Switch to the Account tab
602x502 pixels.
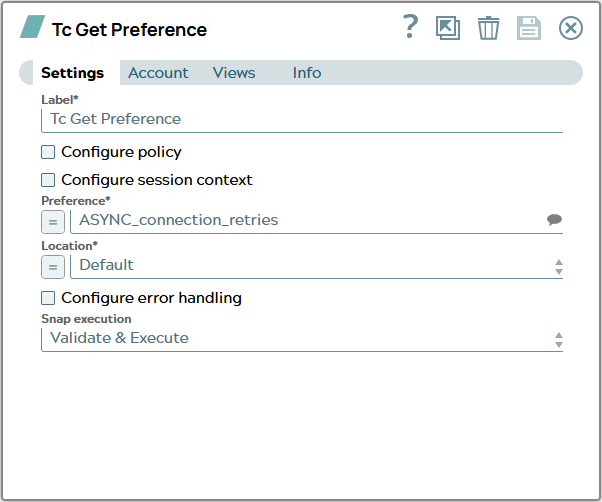pos(158,73)
